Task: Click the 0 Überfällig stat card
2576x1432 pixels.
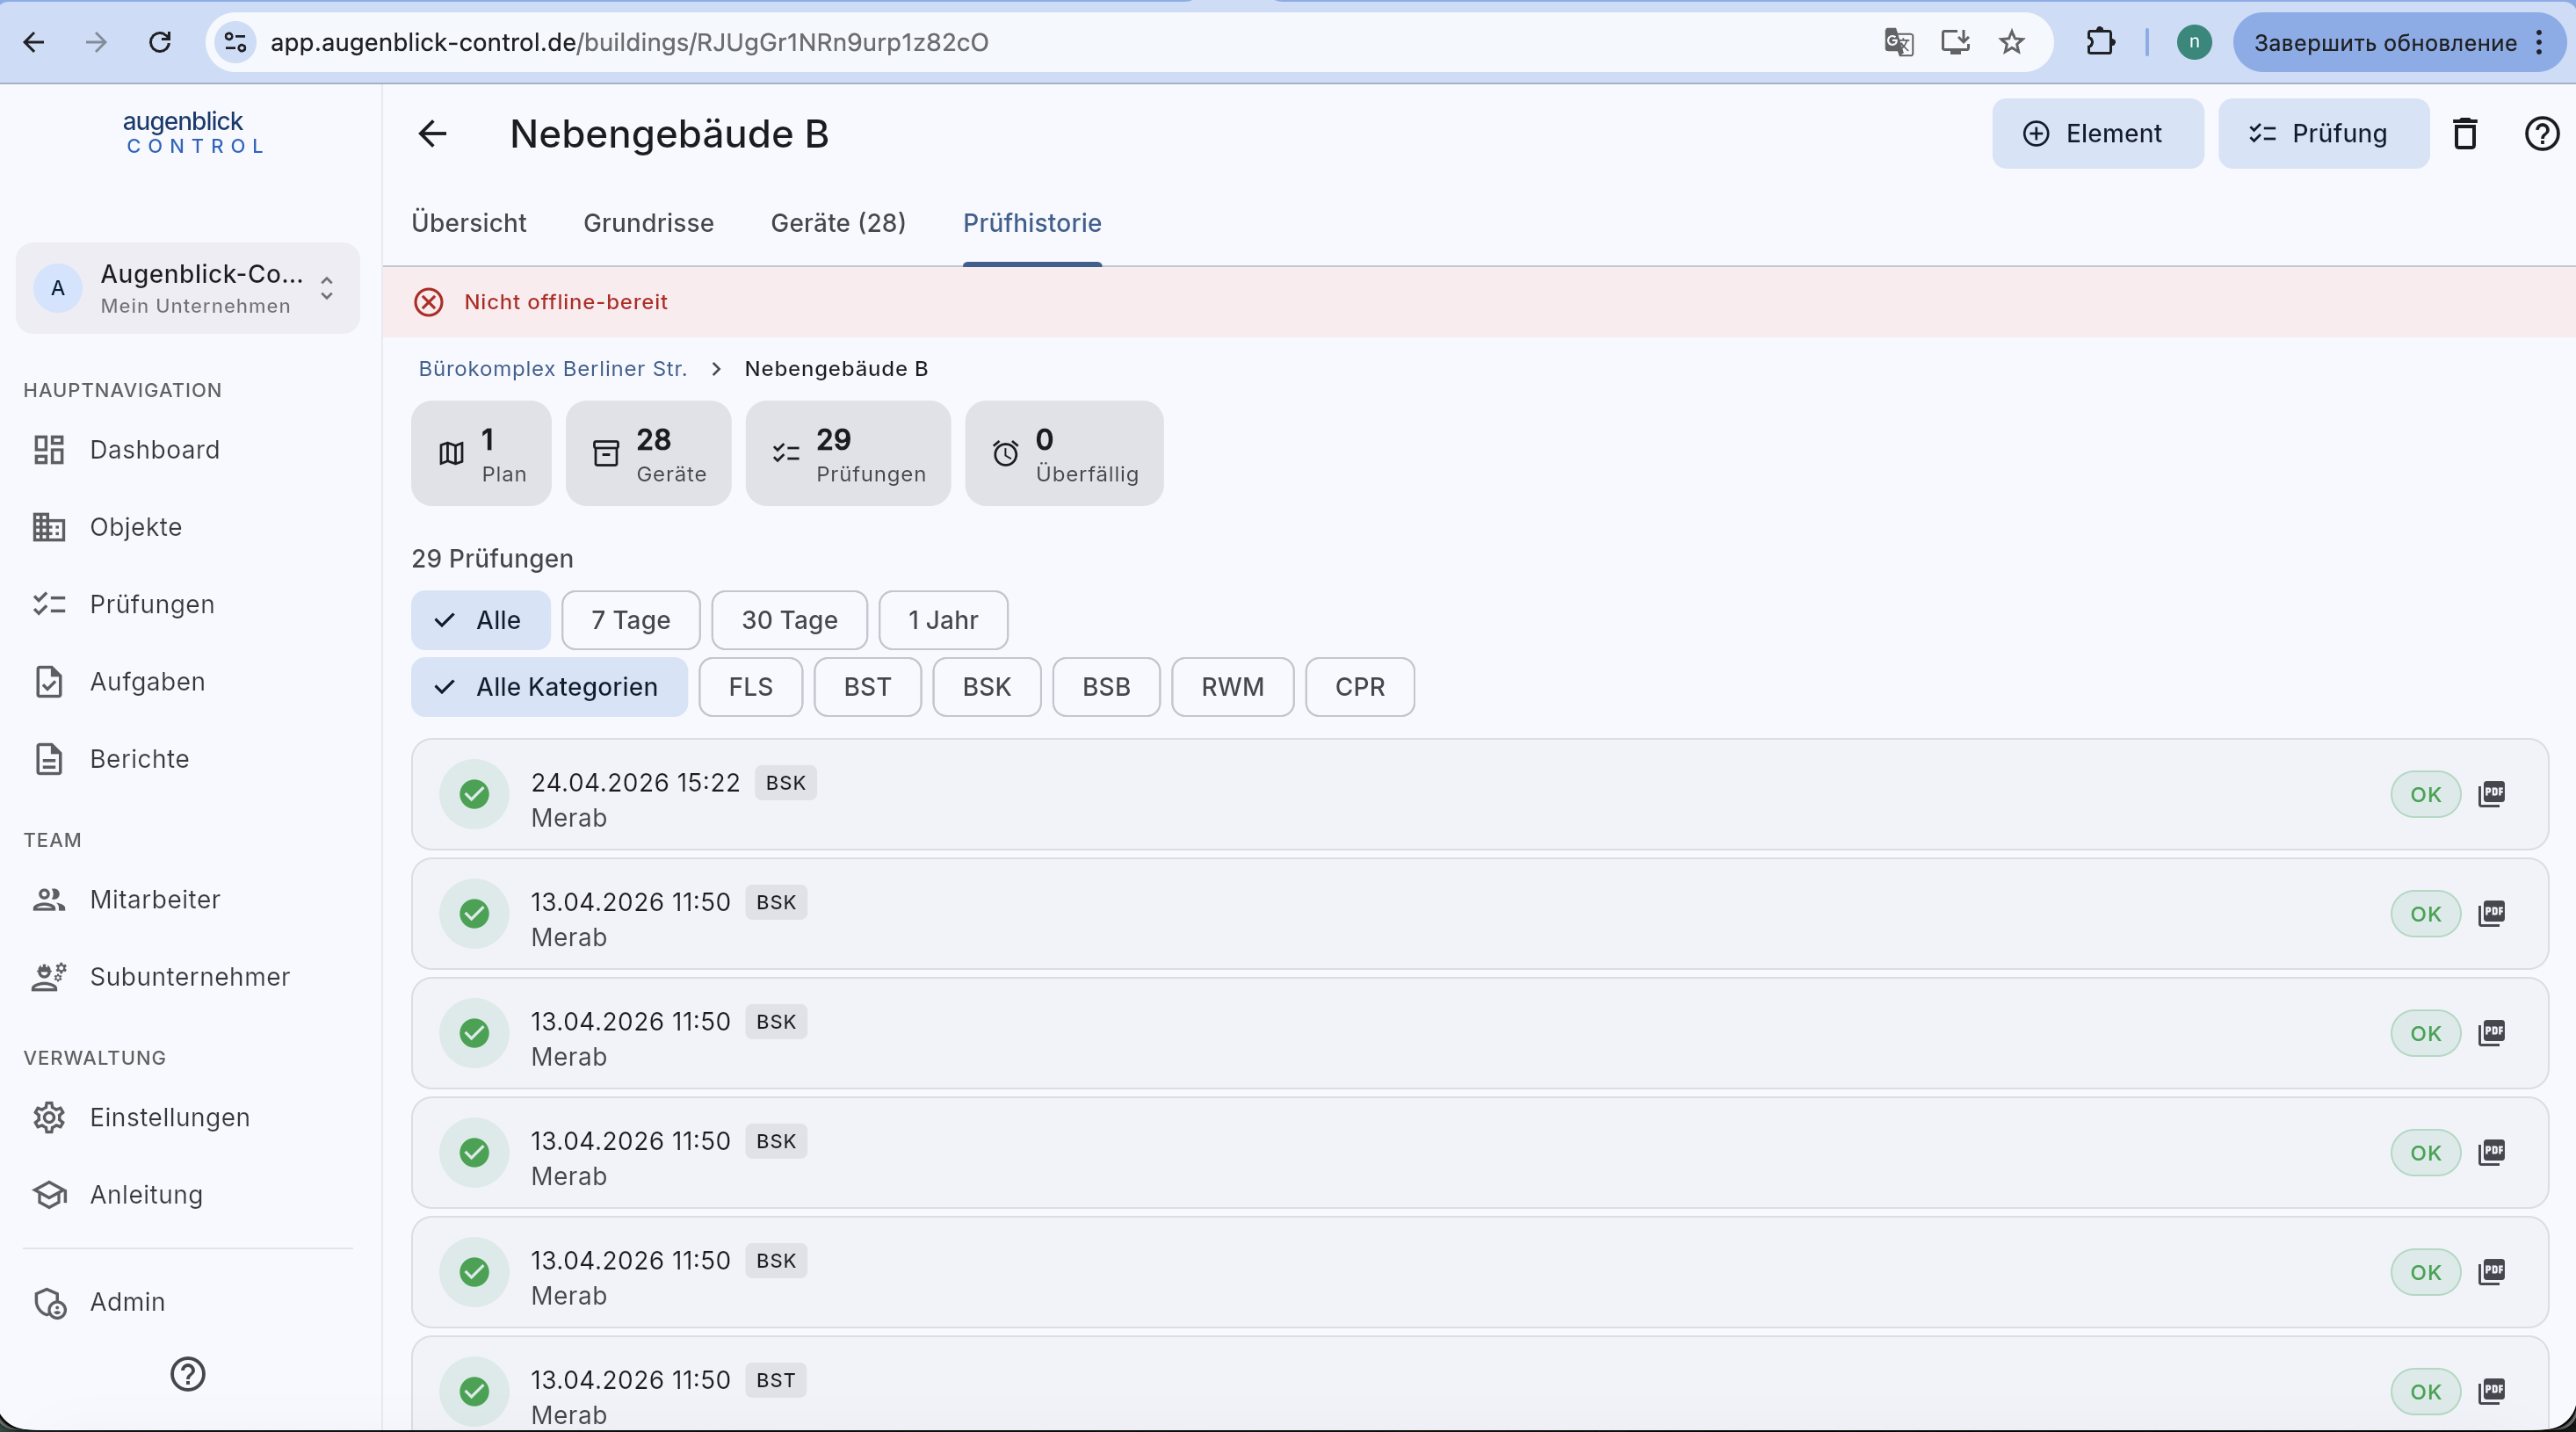Action: [x=1064, y=453]
